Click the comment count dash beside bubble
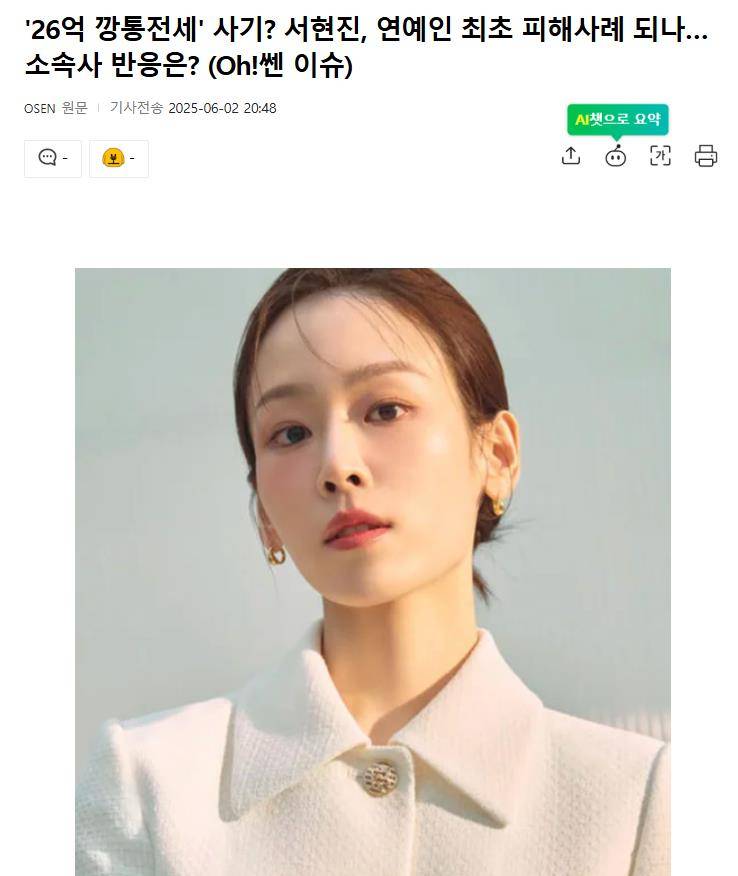This screenshot has width=738, height=876. 65,159
